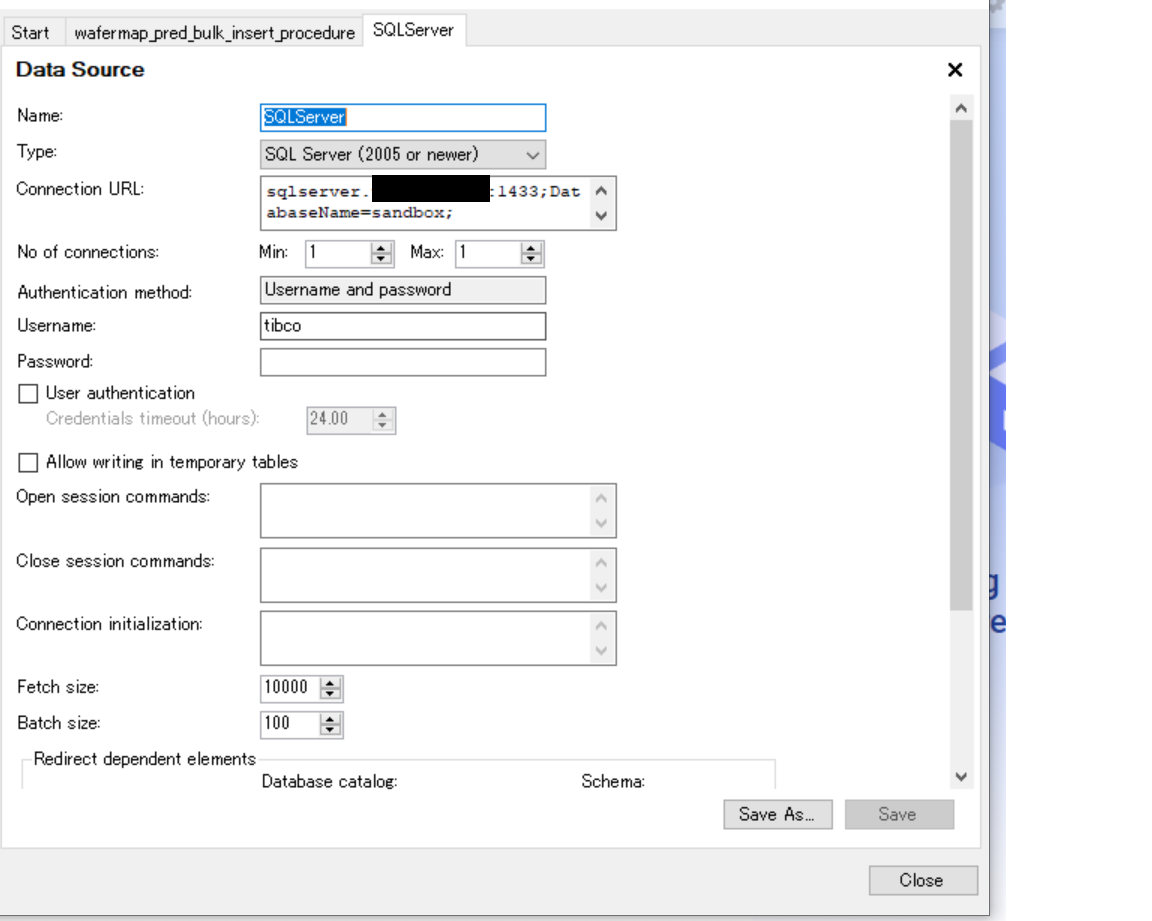The width and height of the screenshot is (1152, 921).
Task: Click the Save As... button
Action: coord(777,815)
